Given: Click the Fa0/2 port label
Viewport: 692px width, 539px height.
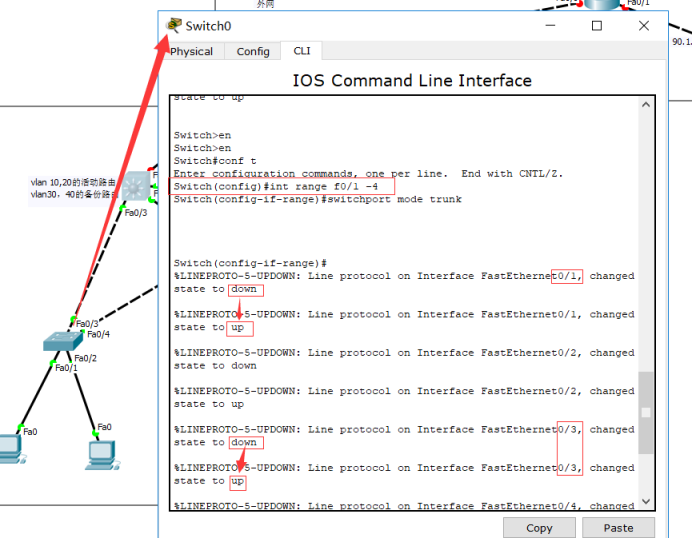Looking at the screenshot, I should 86,358.
